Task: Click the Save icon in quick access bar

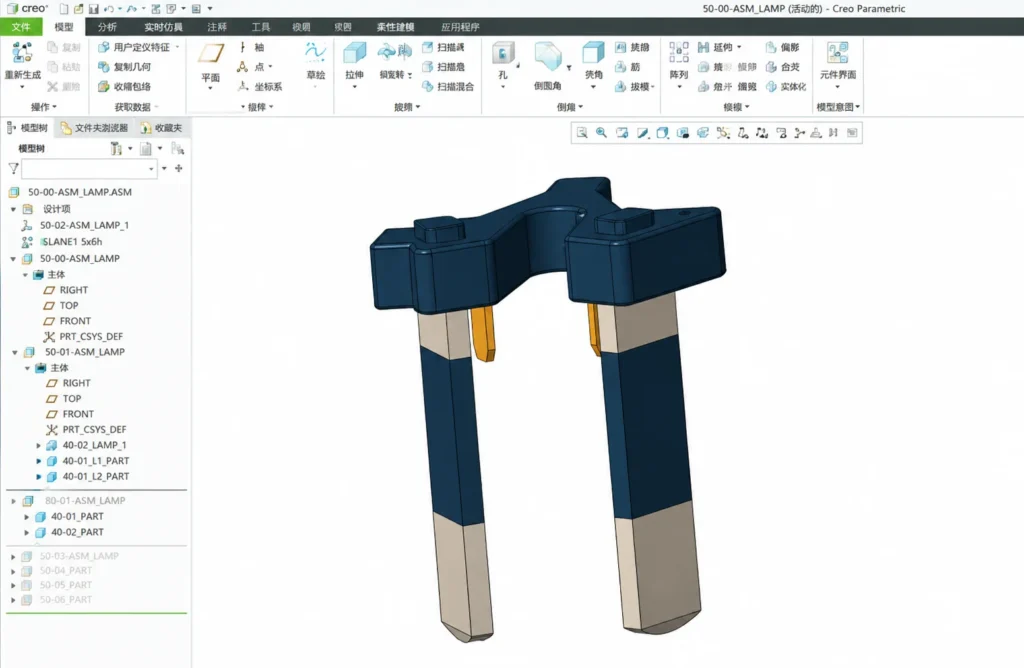Action: 93,8
